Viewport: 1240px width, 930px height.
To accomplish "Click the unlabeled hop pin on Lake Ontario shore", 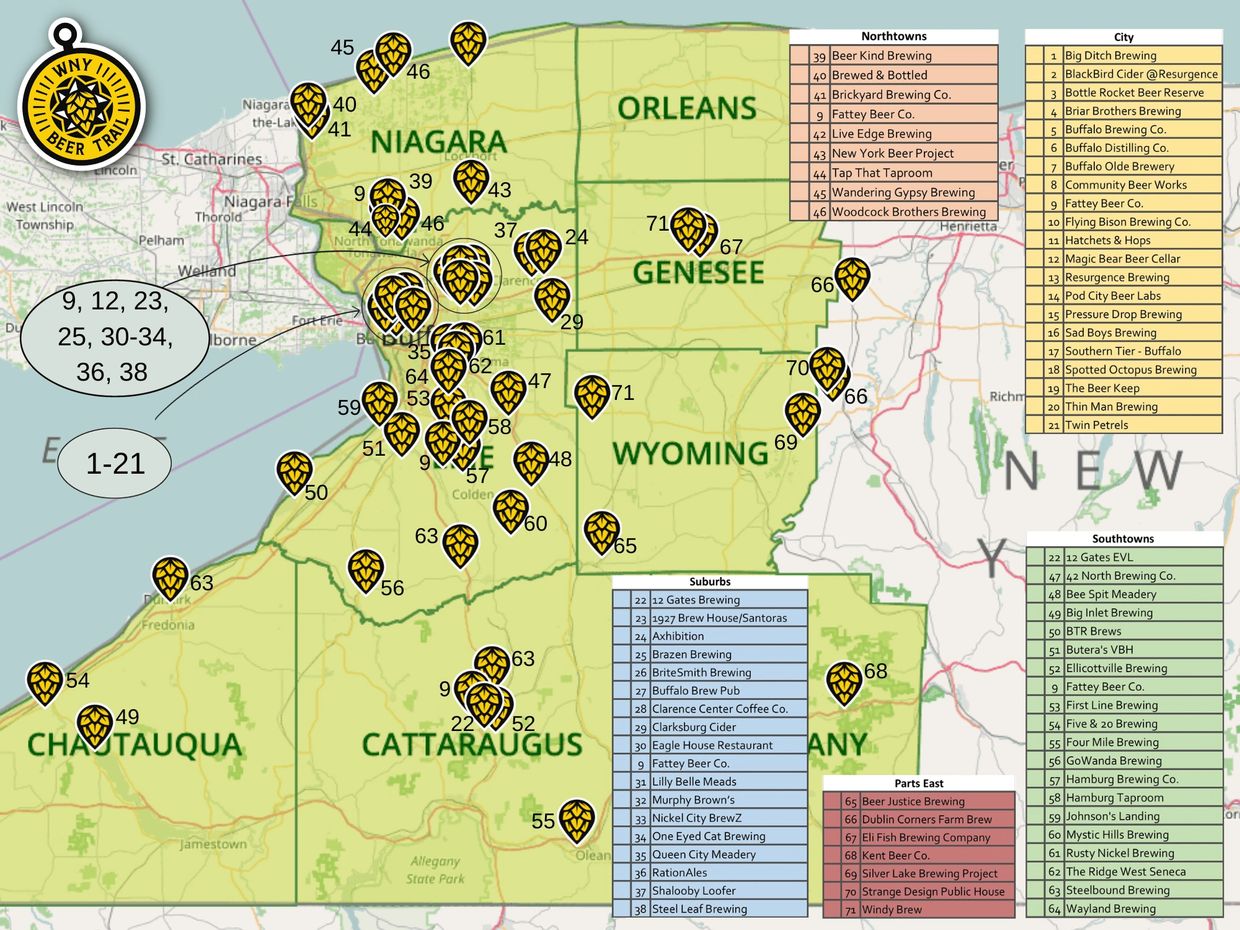I will click(x=468, y=43).
